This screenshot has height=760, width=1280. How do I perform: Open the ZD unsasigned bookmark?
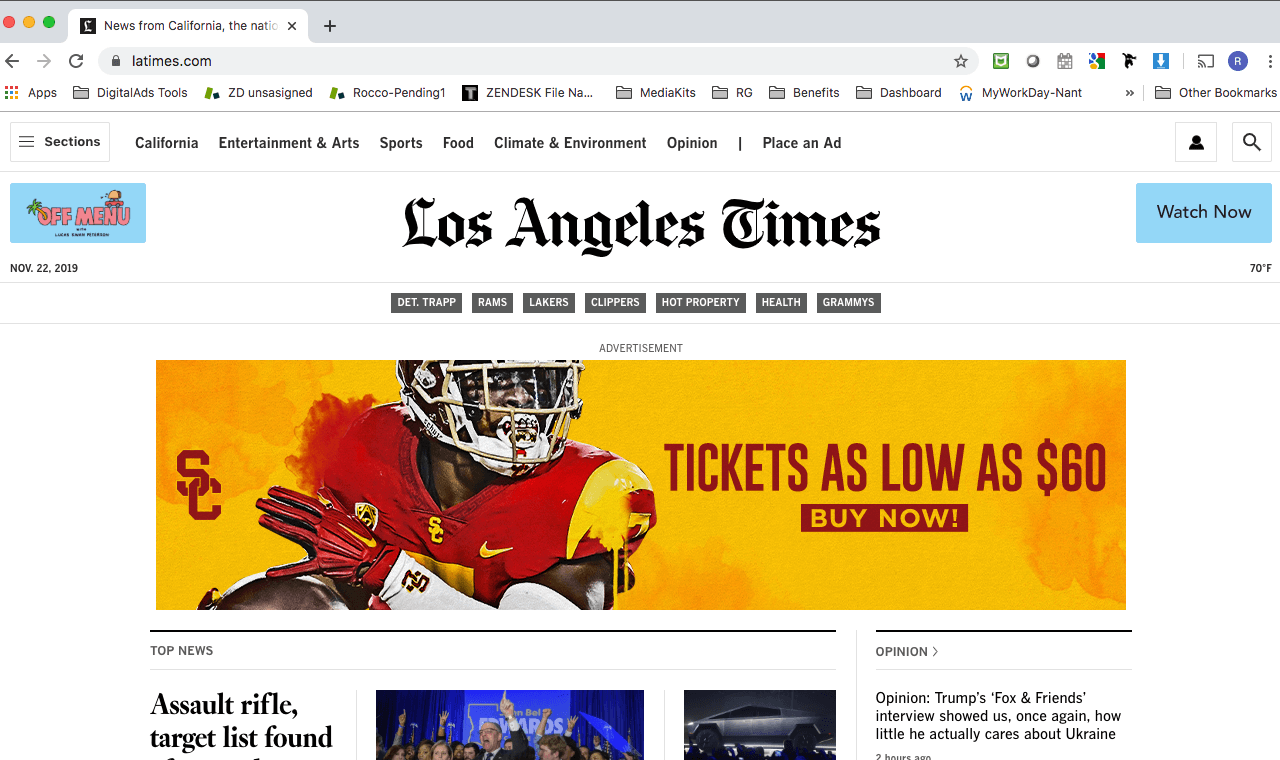pyautogui.click(x=258, y=93)
